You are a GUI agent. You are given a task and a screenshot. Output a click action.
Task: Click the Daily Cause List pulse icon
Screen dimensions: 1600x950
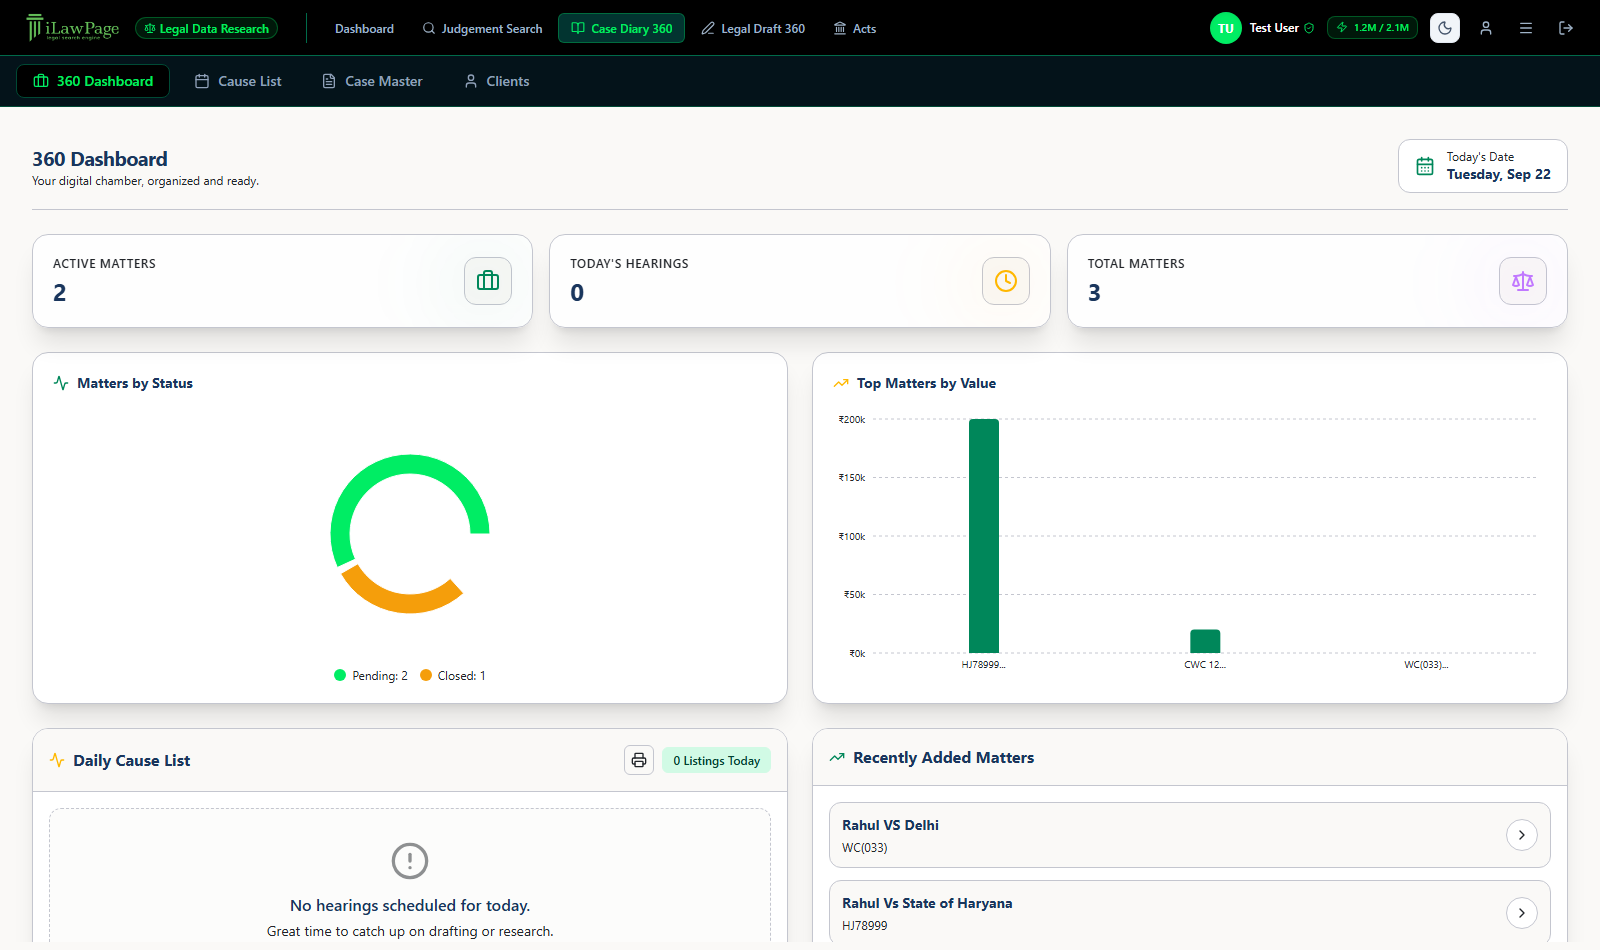pyautogui.click(x=57, y=760)
